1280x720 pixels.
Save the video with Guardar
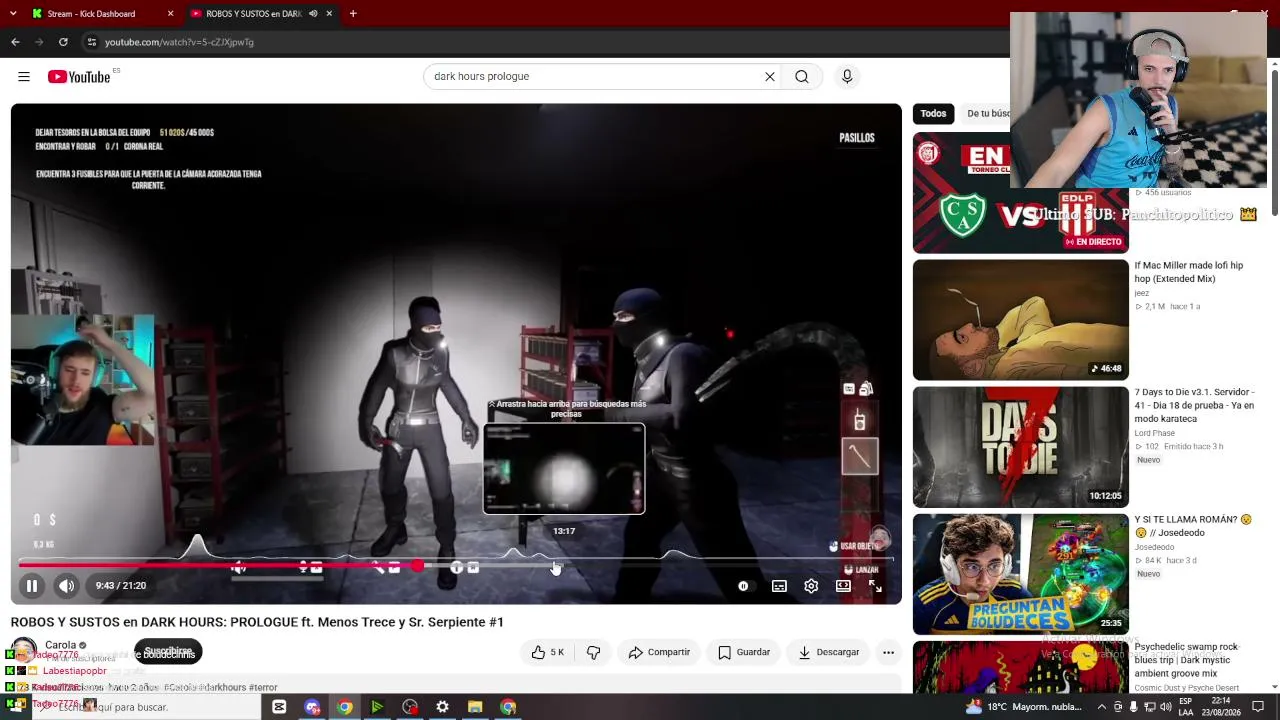pyautogui.click(x=744, y=652)
